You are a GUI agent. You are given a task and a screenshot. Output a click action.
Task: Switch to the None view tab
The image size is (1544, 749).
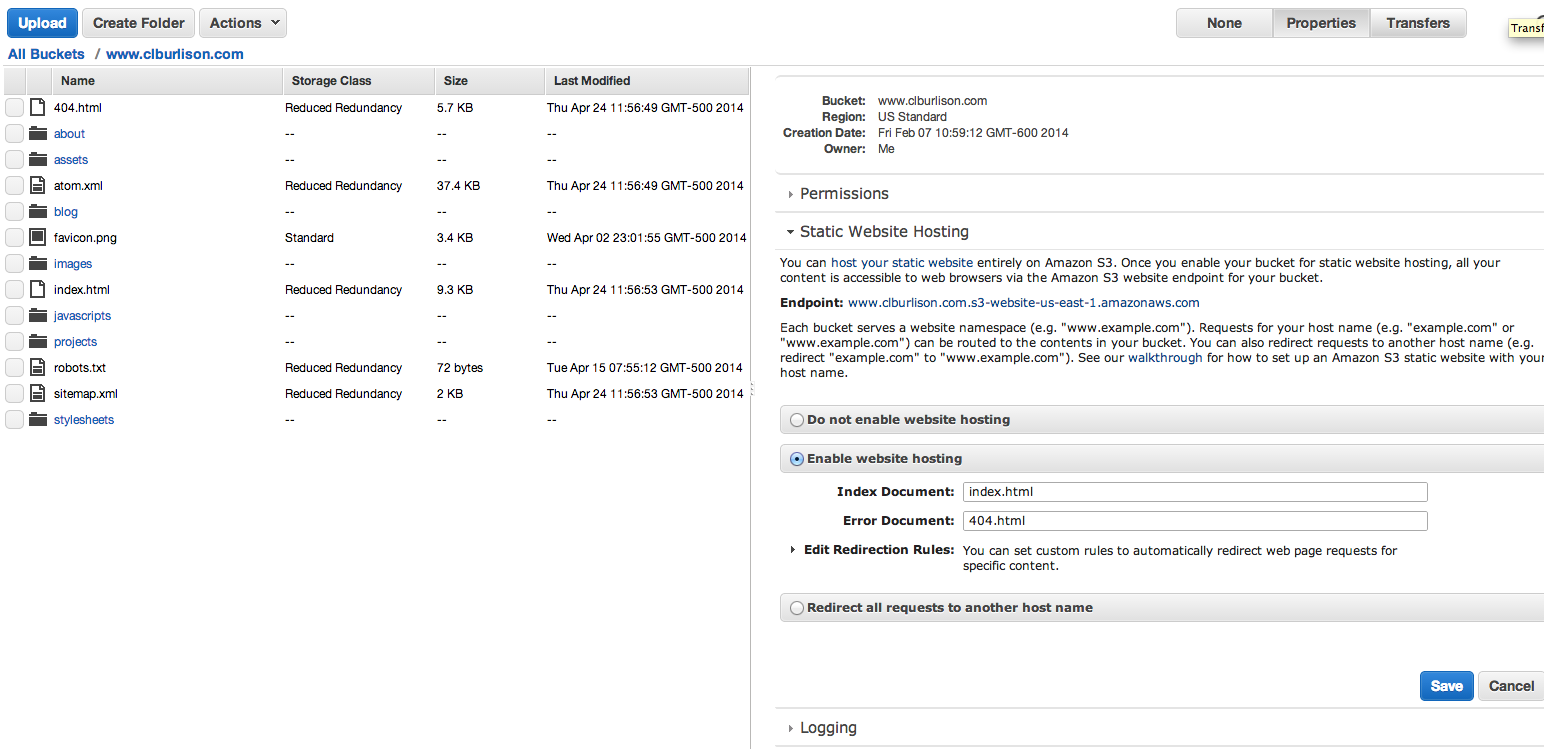click(x=1224, y=23)
